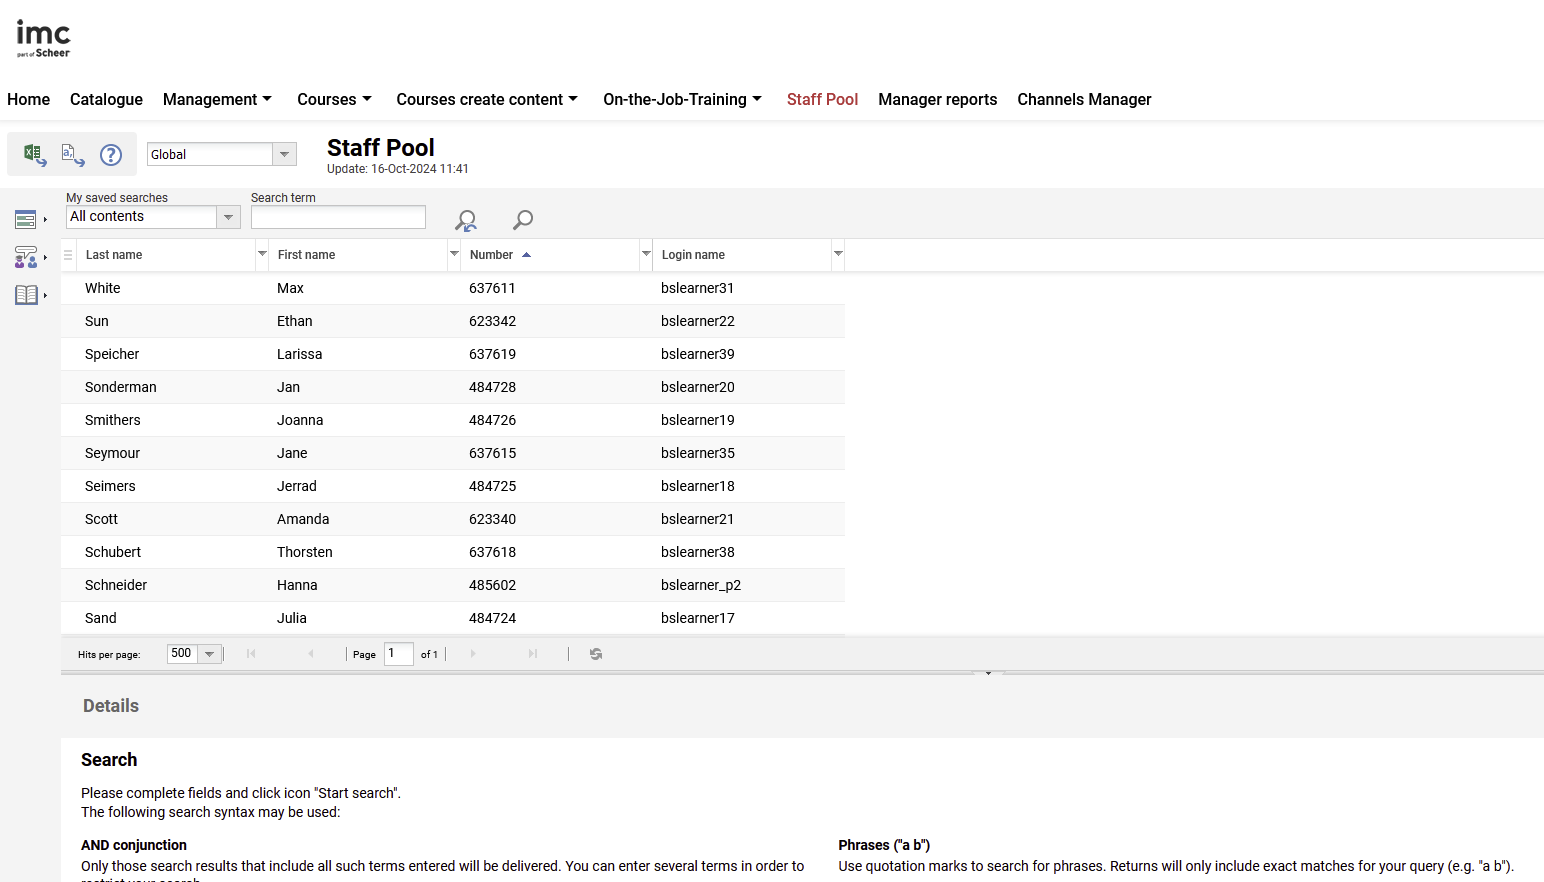1544x882 pixels.
Task: Click the CSV text export icon
Action: pyautogui.click(x=72, y=154)
